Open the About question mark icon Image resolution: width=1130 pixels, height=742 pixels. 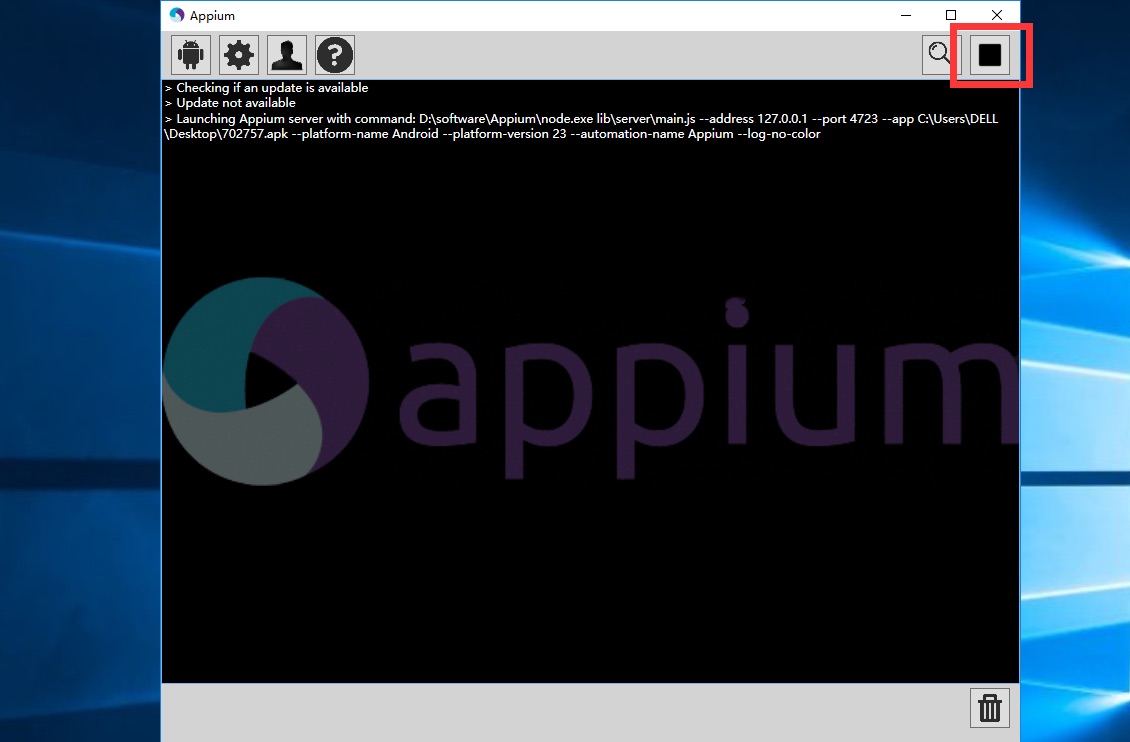coord(335,55)
